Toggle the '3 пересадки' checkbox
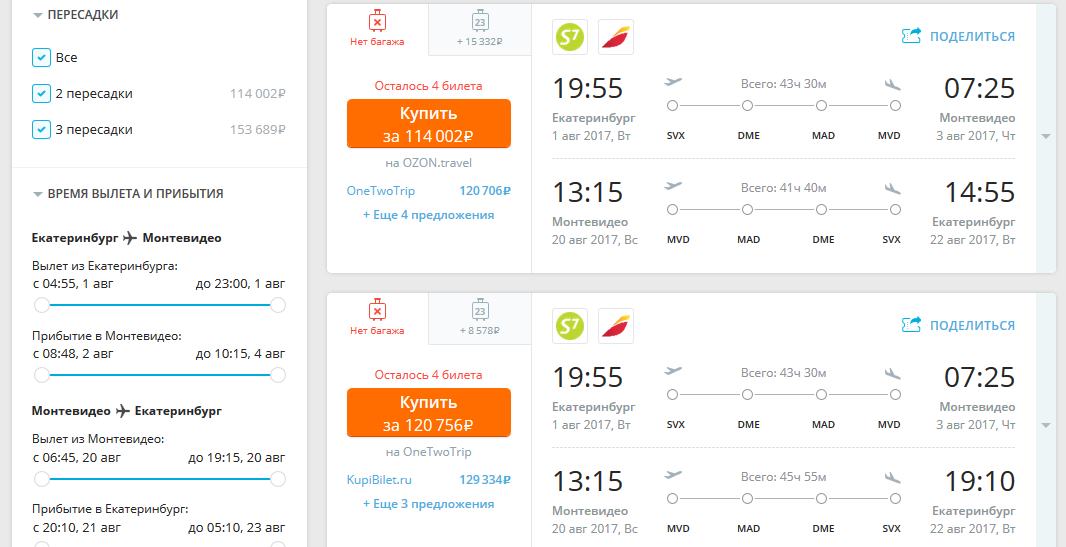The height and width of the screenshot is (547, 1066). pyautogui.click(x=41, y=130)
